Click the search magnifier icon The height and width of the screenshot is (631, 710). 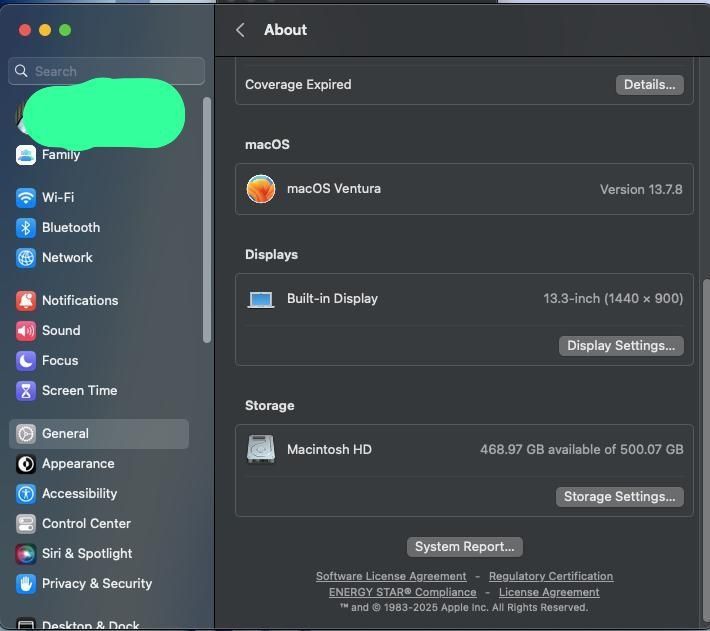tap(21, 71)
